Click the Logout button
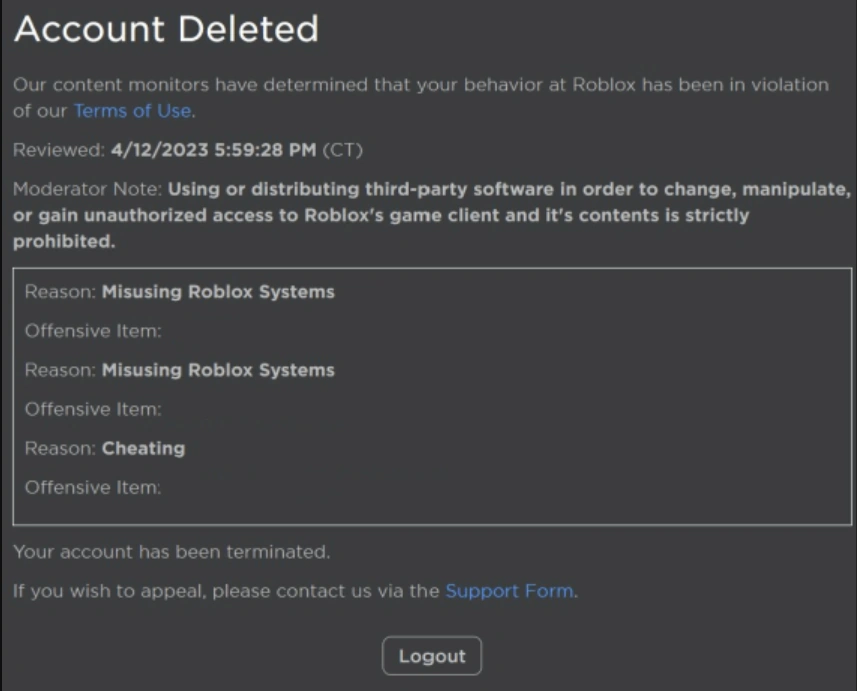The width and height of the screenshot is (857, 691). [x=432, y=655]
